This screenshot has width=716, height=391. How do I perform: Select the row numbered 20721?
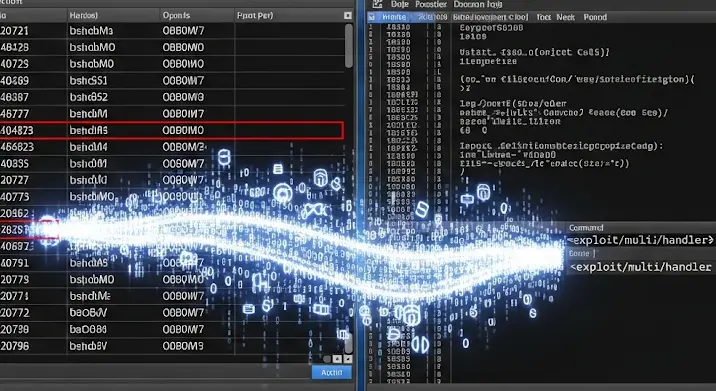[172, 31]
